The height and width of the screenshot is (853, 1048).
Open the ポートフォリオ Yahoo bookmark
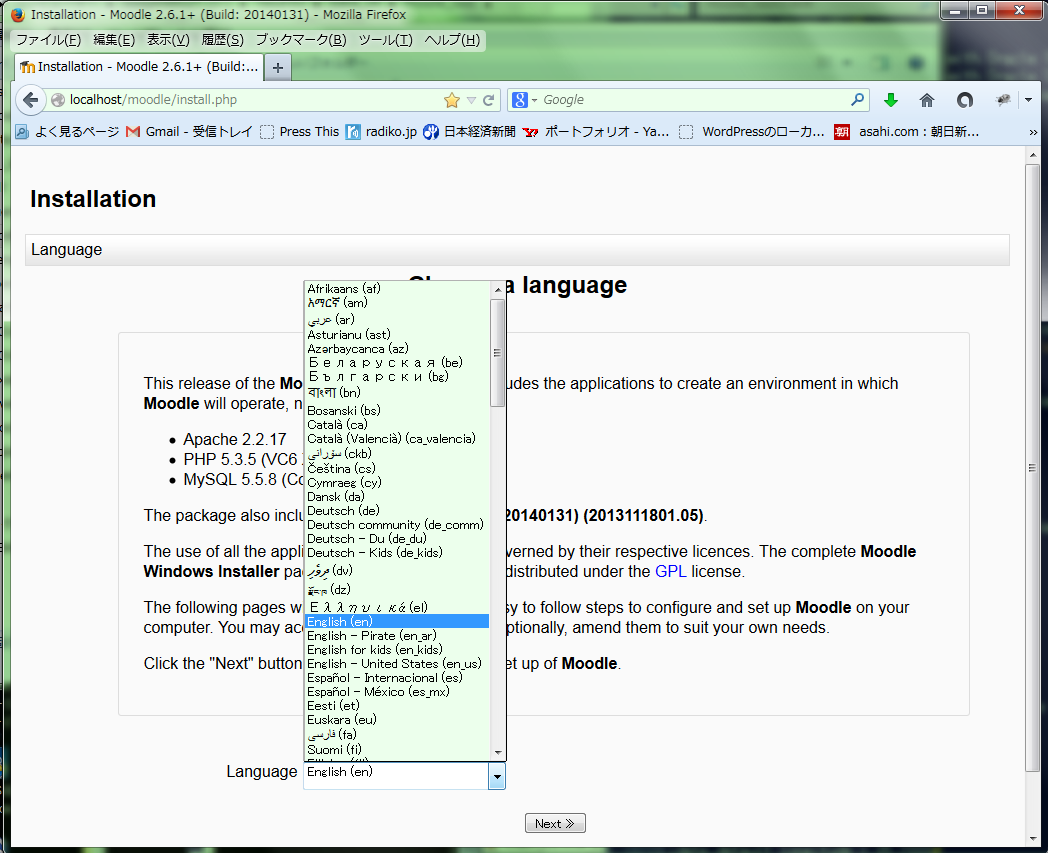[x=596, y=132]
